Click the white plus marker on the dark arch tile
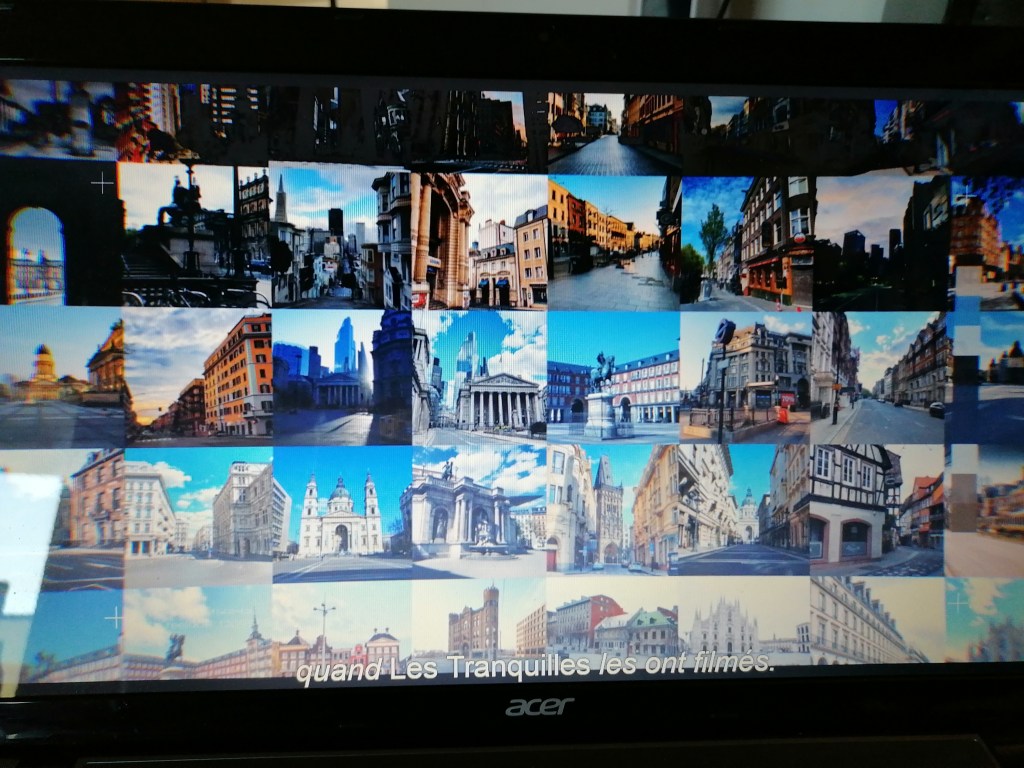1024x768 pixels. click(x=103, y=184)
